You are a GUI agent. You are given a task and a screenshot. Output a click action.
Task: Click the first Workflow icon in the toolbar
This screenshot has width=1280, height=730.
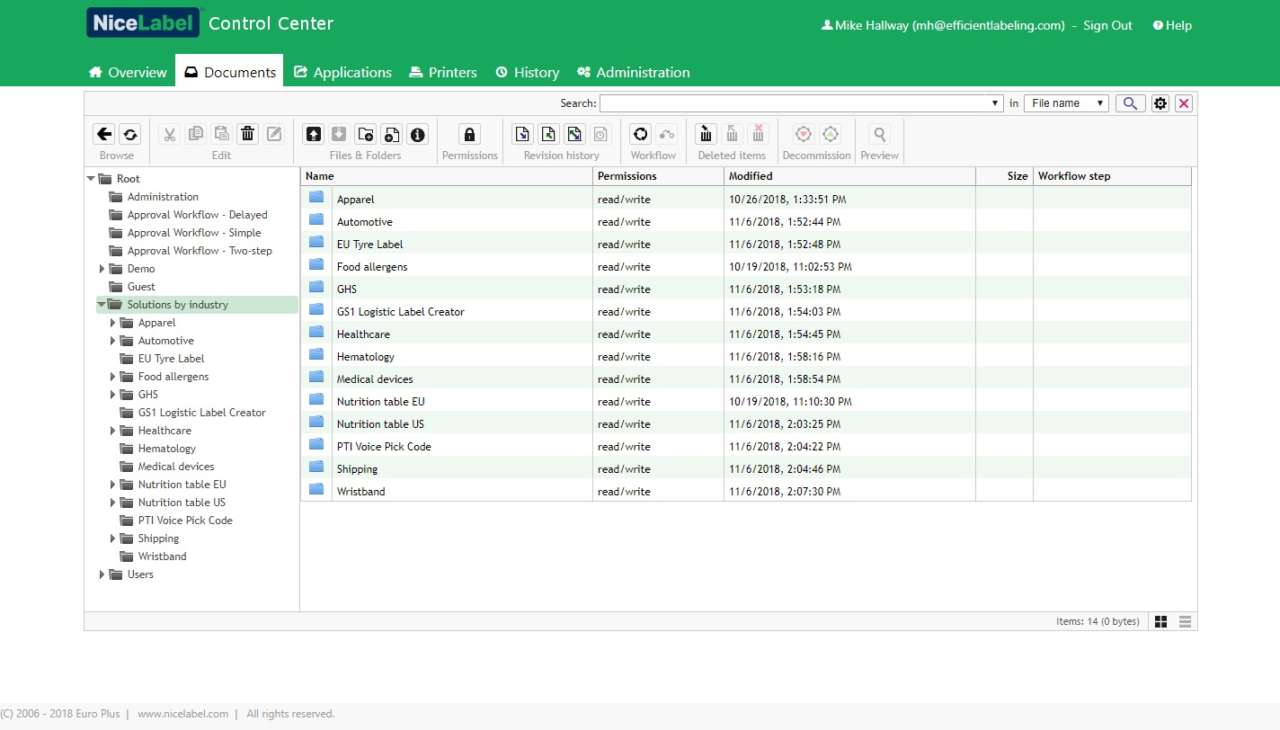coord(641,134)
